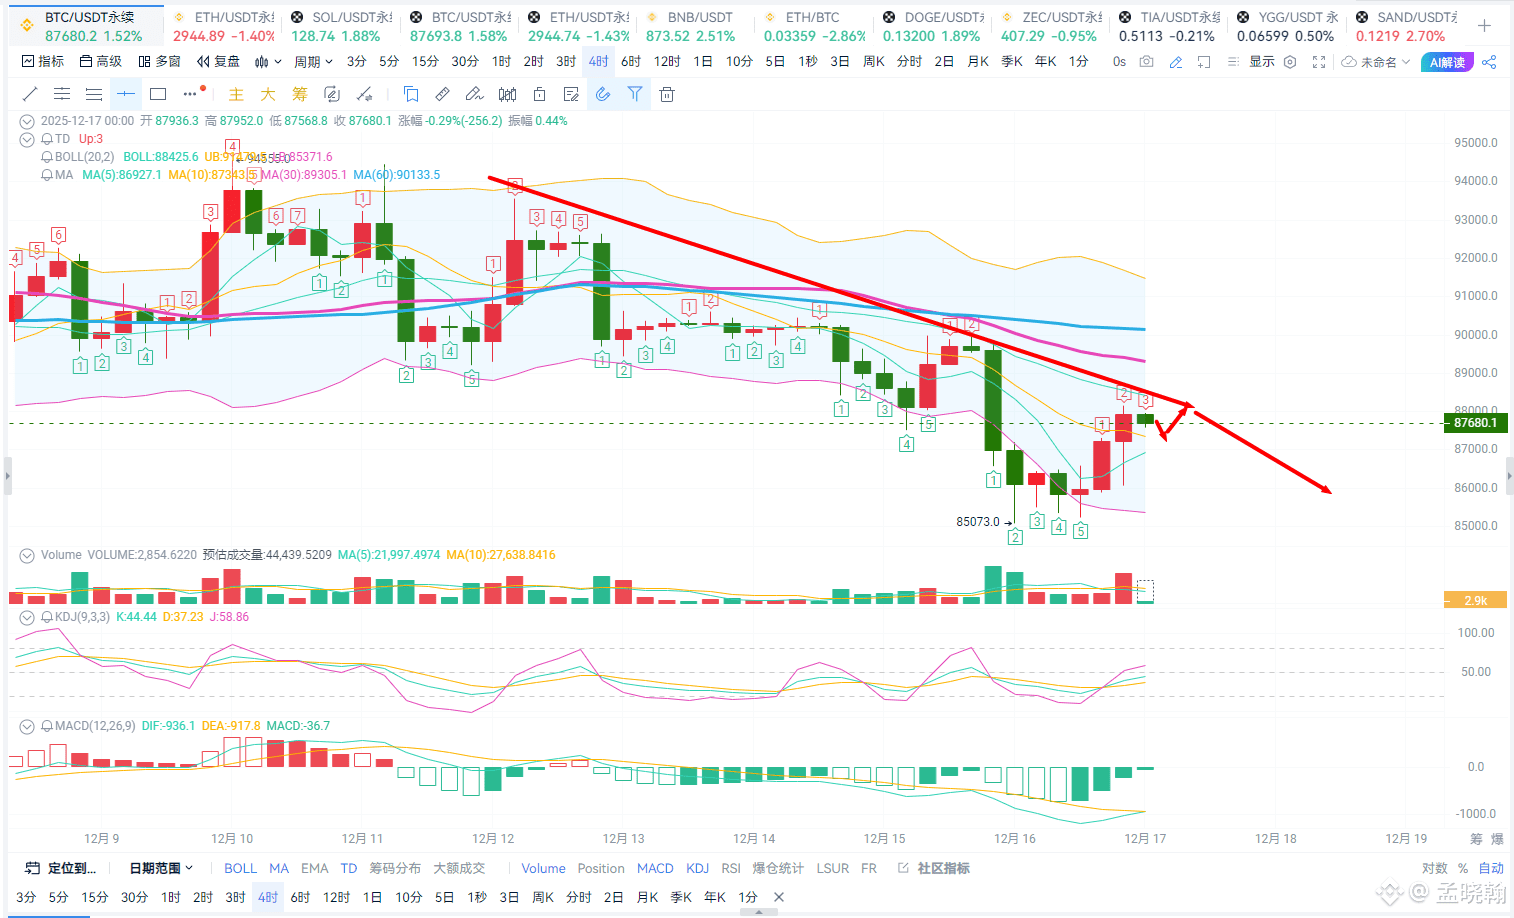
Task: Switch to the SAND/USDT tab
Action: [1404, 27]
